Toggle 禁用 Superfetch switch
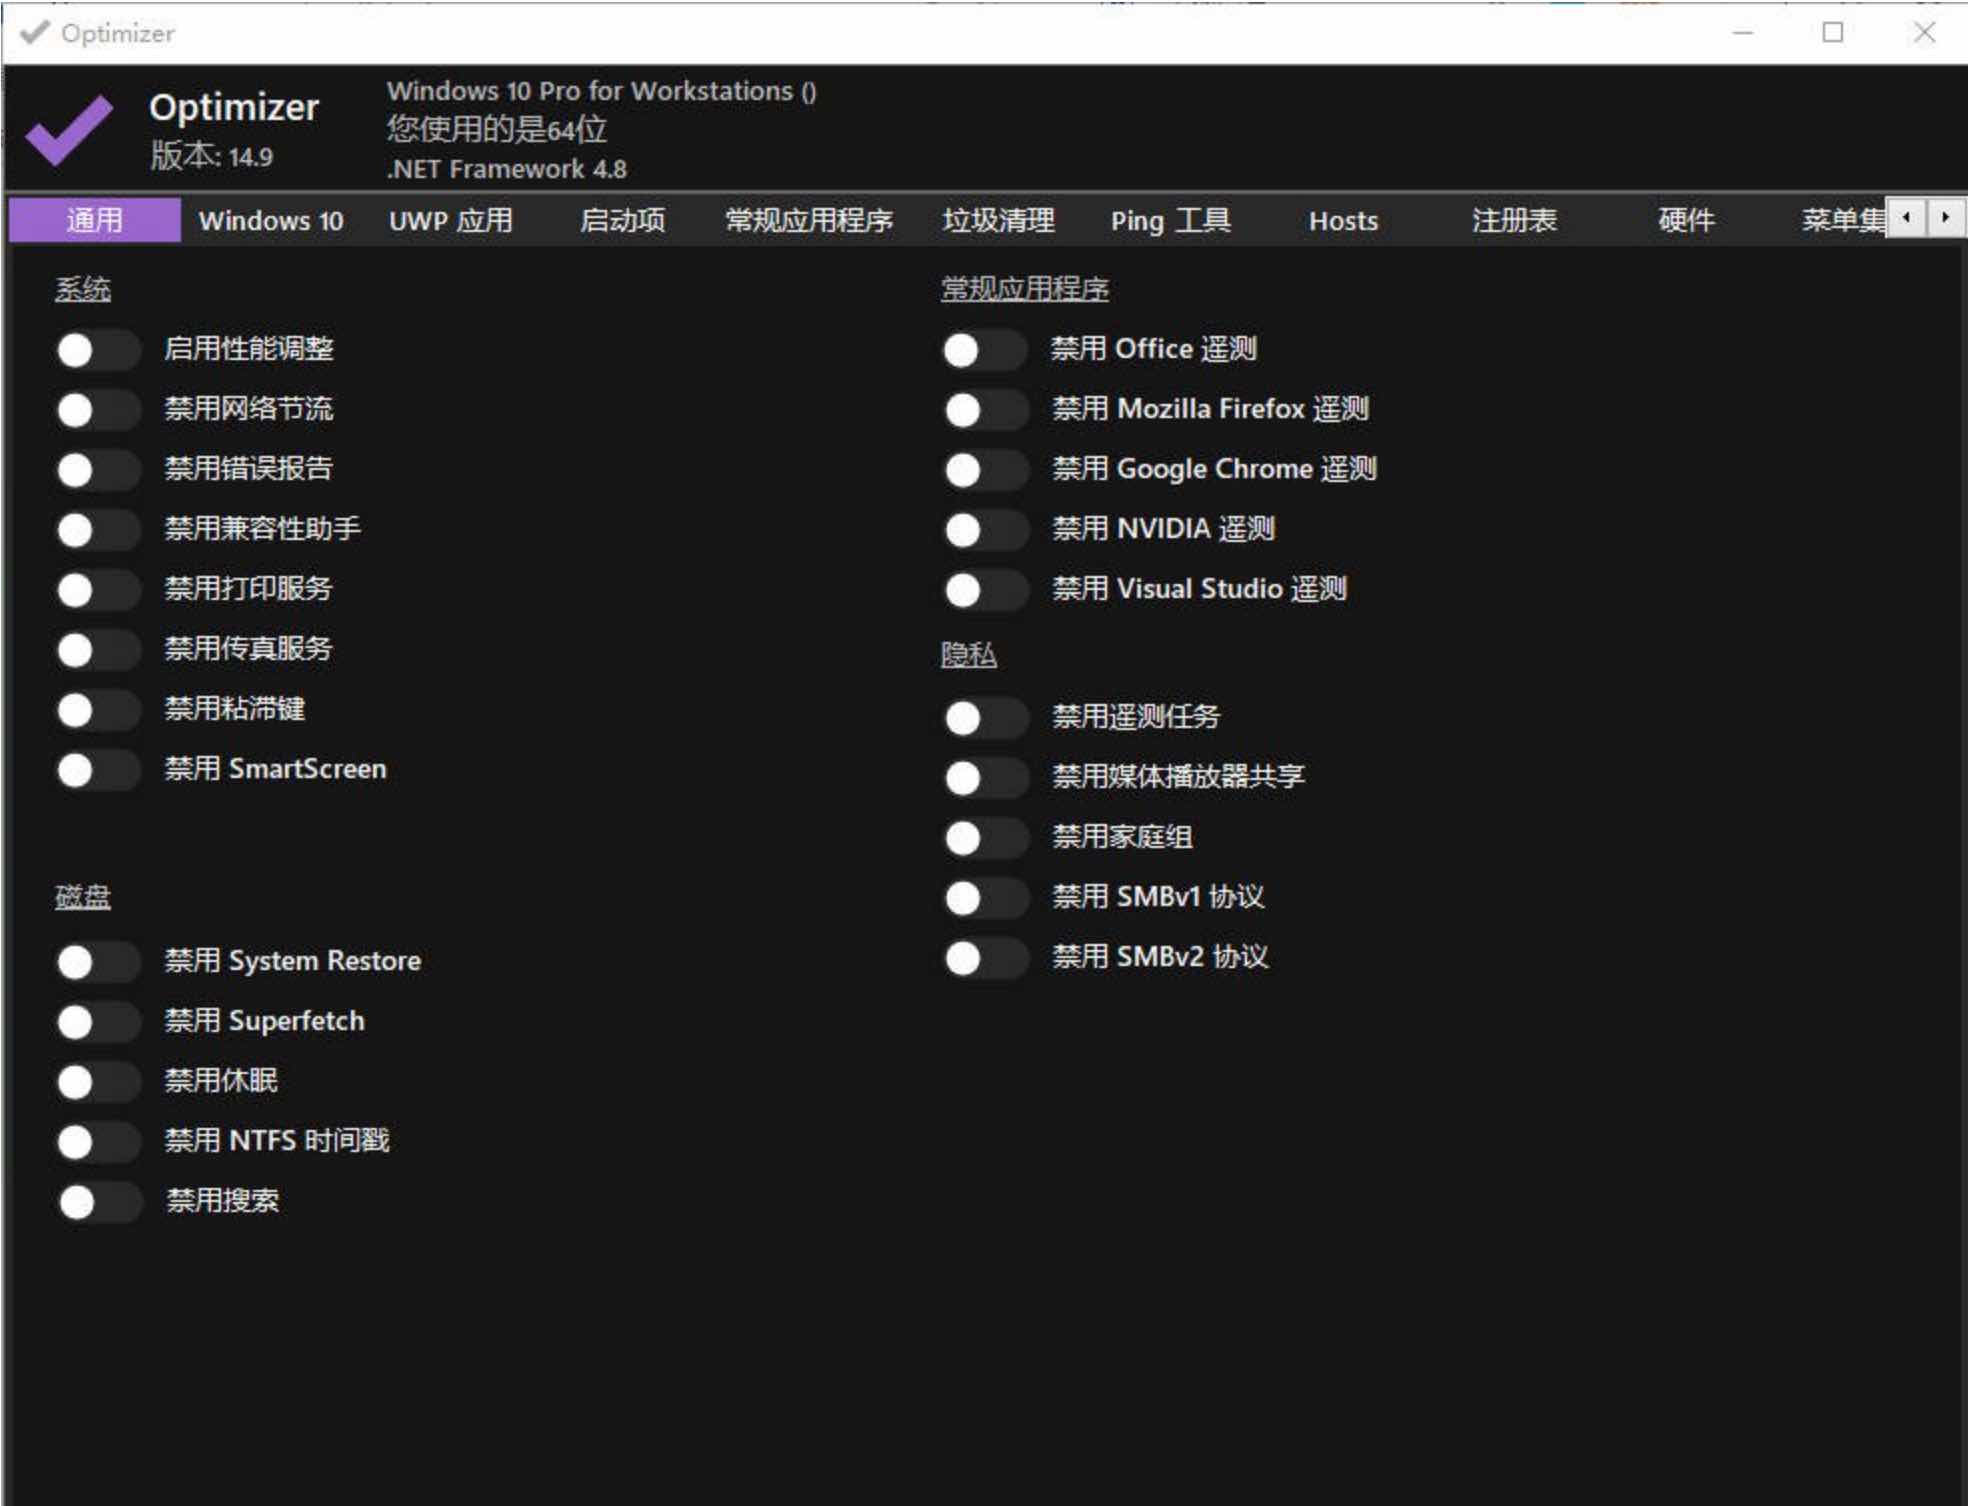This screenshot has height=1506, width=1968. click(97, 1022)
